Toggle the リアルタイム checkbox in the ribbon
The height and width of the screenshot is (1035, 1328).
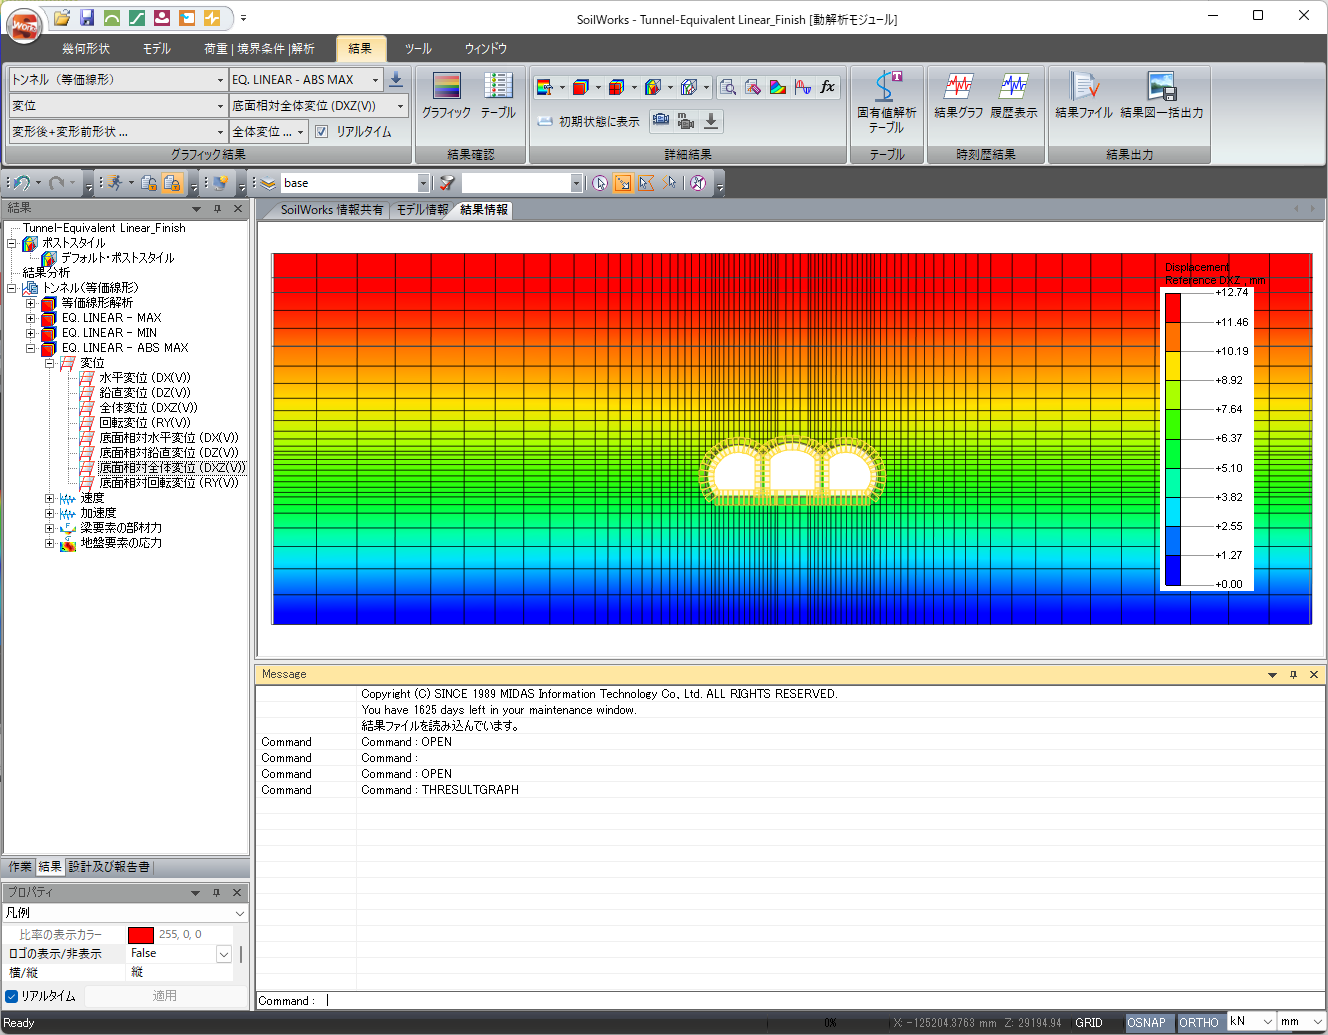pyautogui.click(x=321, y=131)
